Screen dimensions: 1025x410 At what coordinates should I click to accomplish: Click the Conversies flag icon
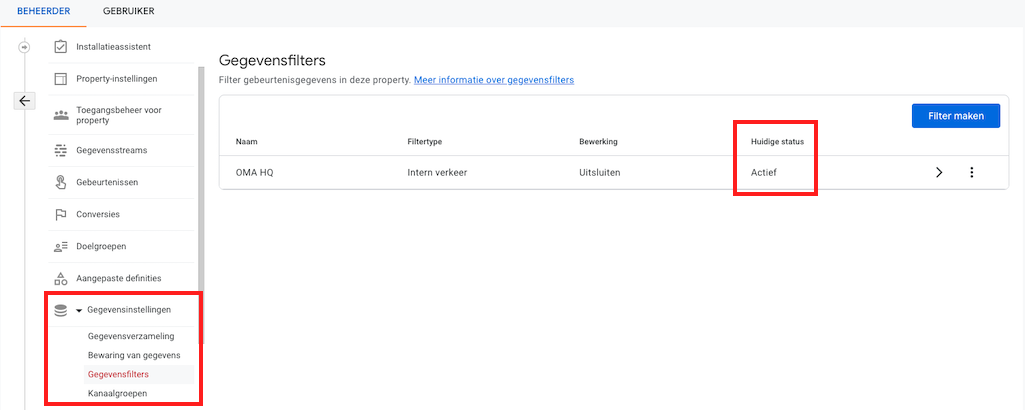coord(60,214)
